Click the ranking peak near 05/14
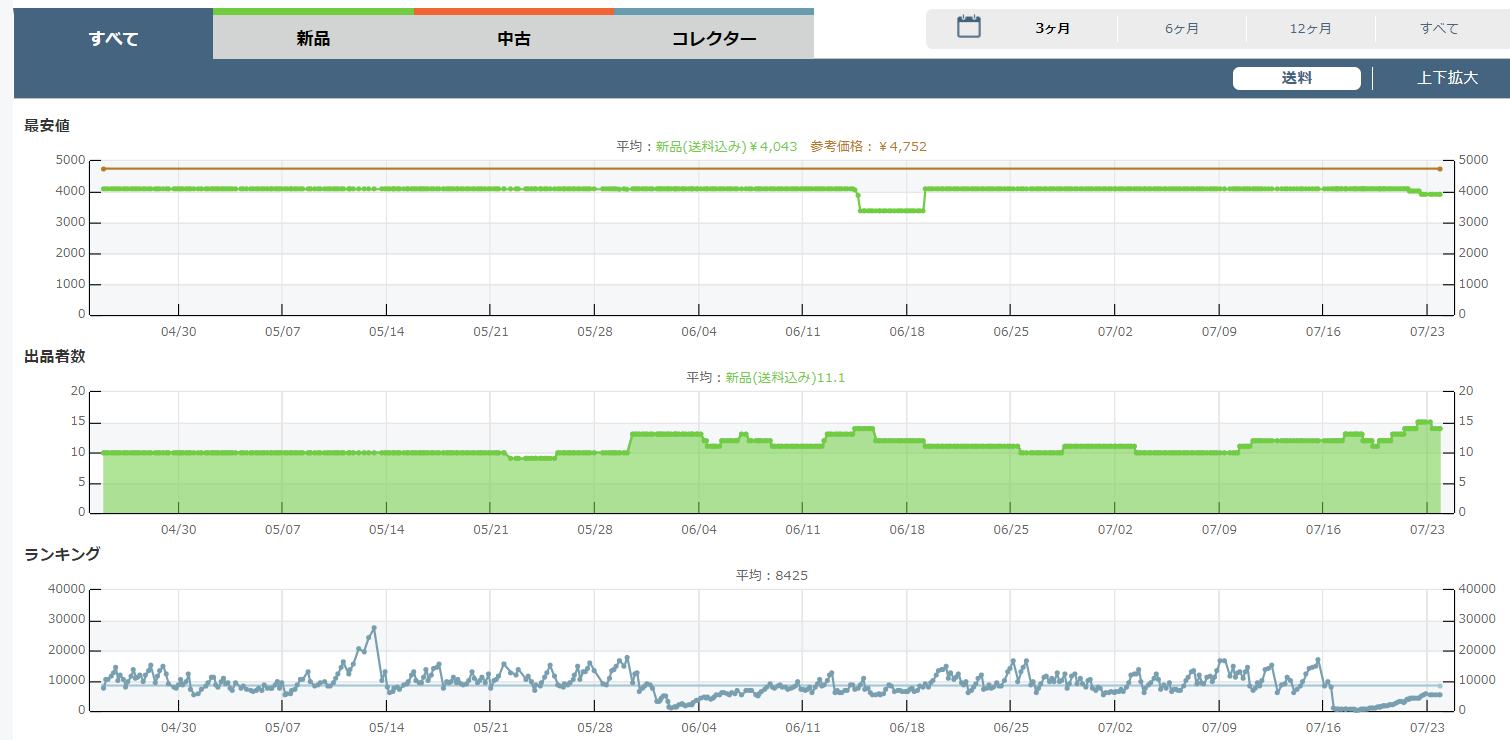The width and height of the screenshot is (1510, 740). (x=374, y=628)
